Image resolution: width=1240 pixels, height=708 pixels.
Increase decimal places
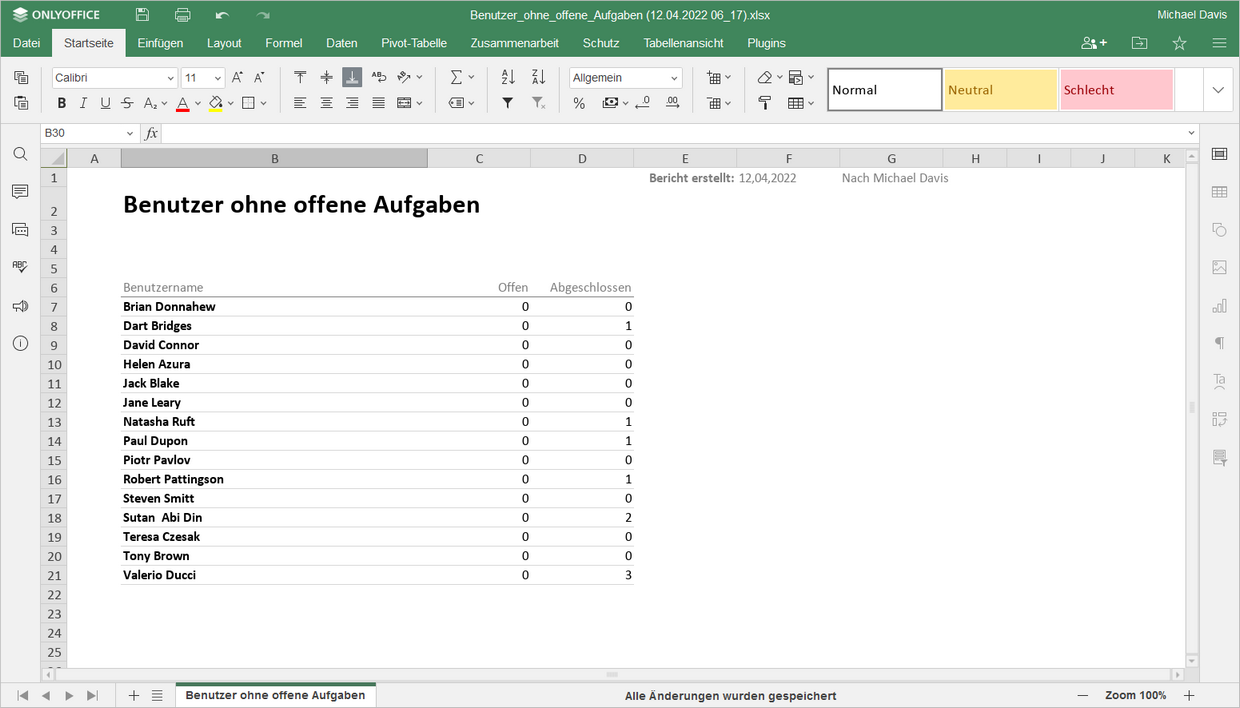point(672,103)
